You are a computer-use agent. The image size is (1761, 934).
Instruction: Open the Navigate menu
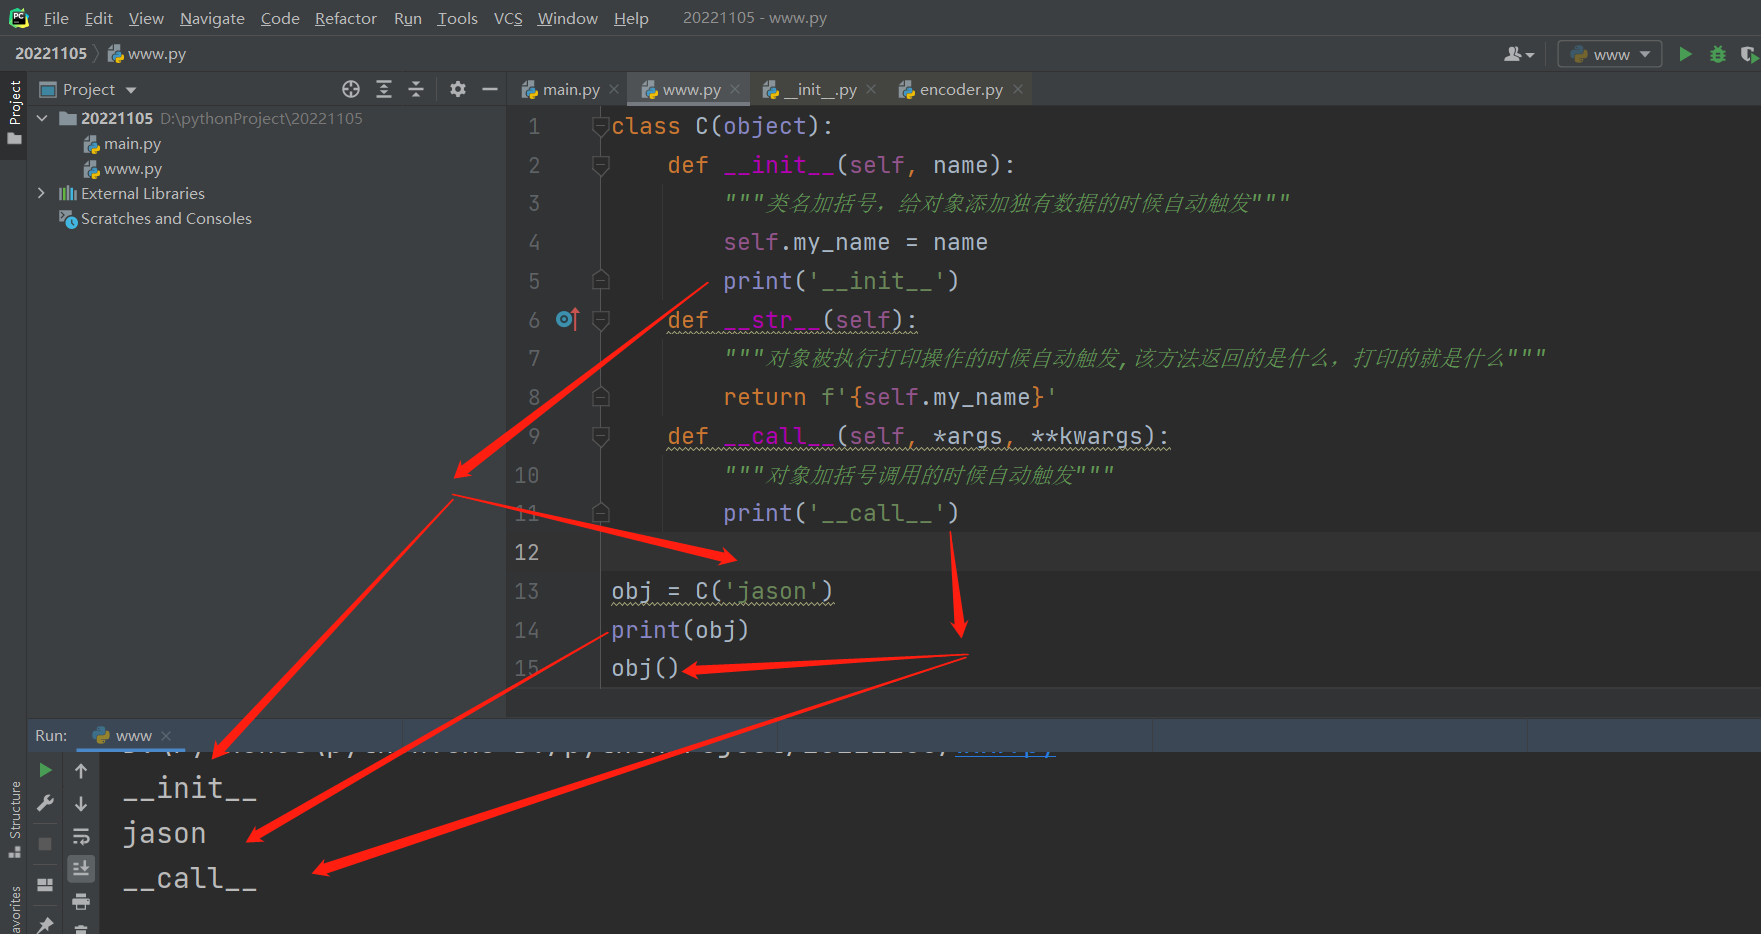coord(212,18)
